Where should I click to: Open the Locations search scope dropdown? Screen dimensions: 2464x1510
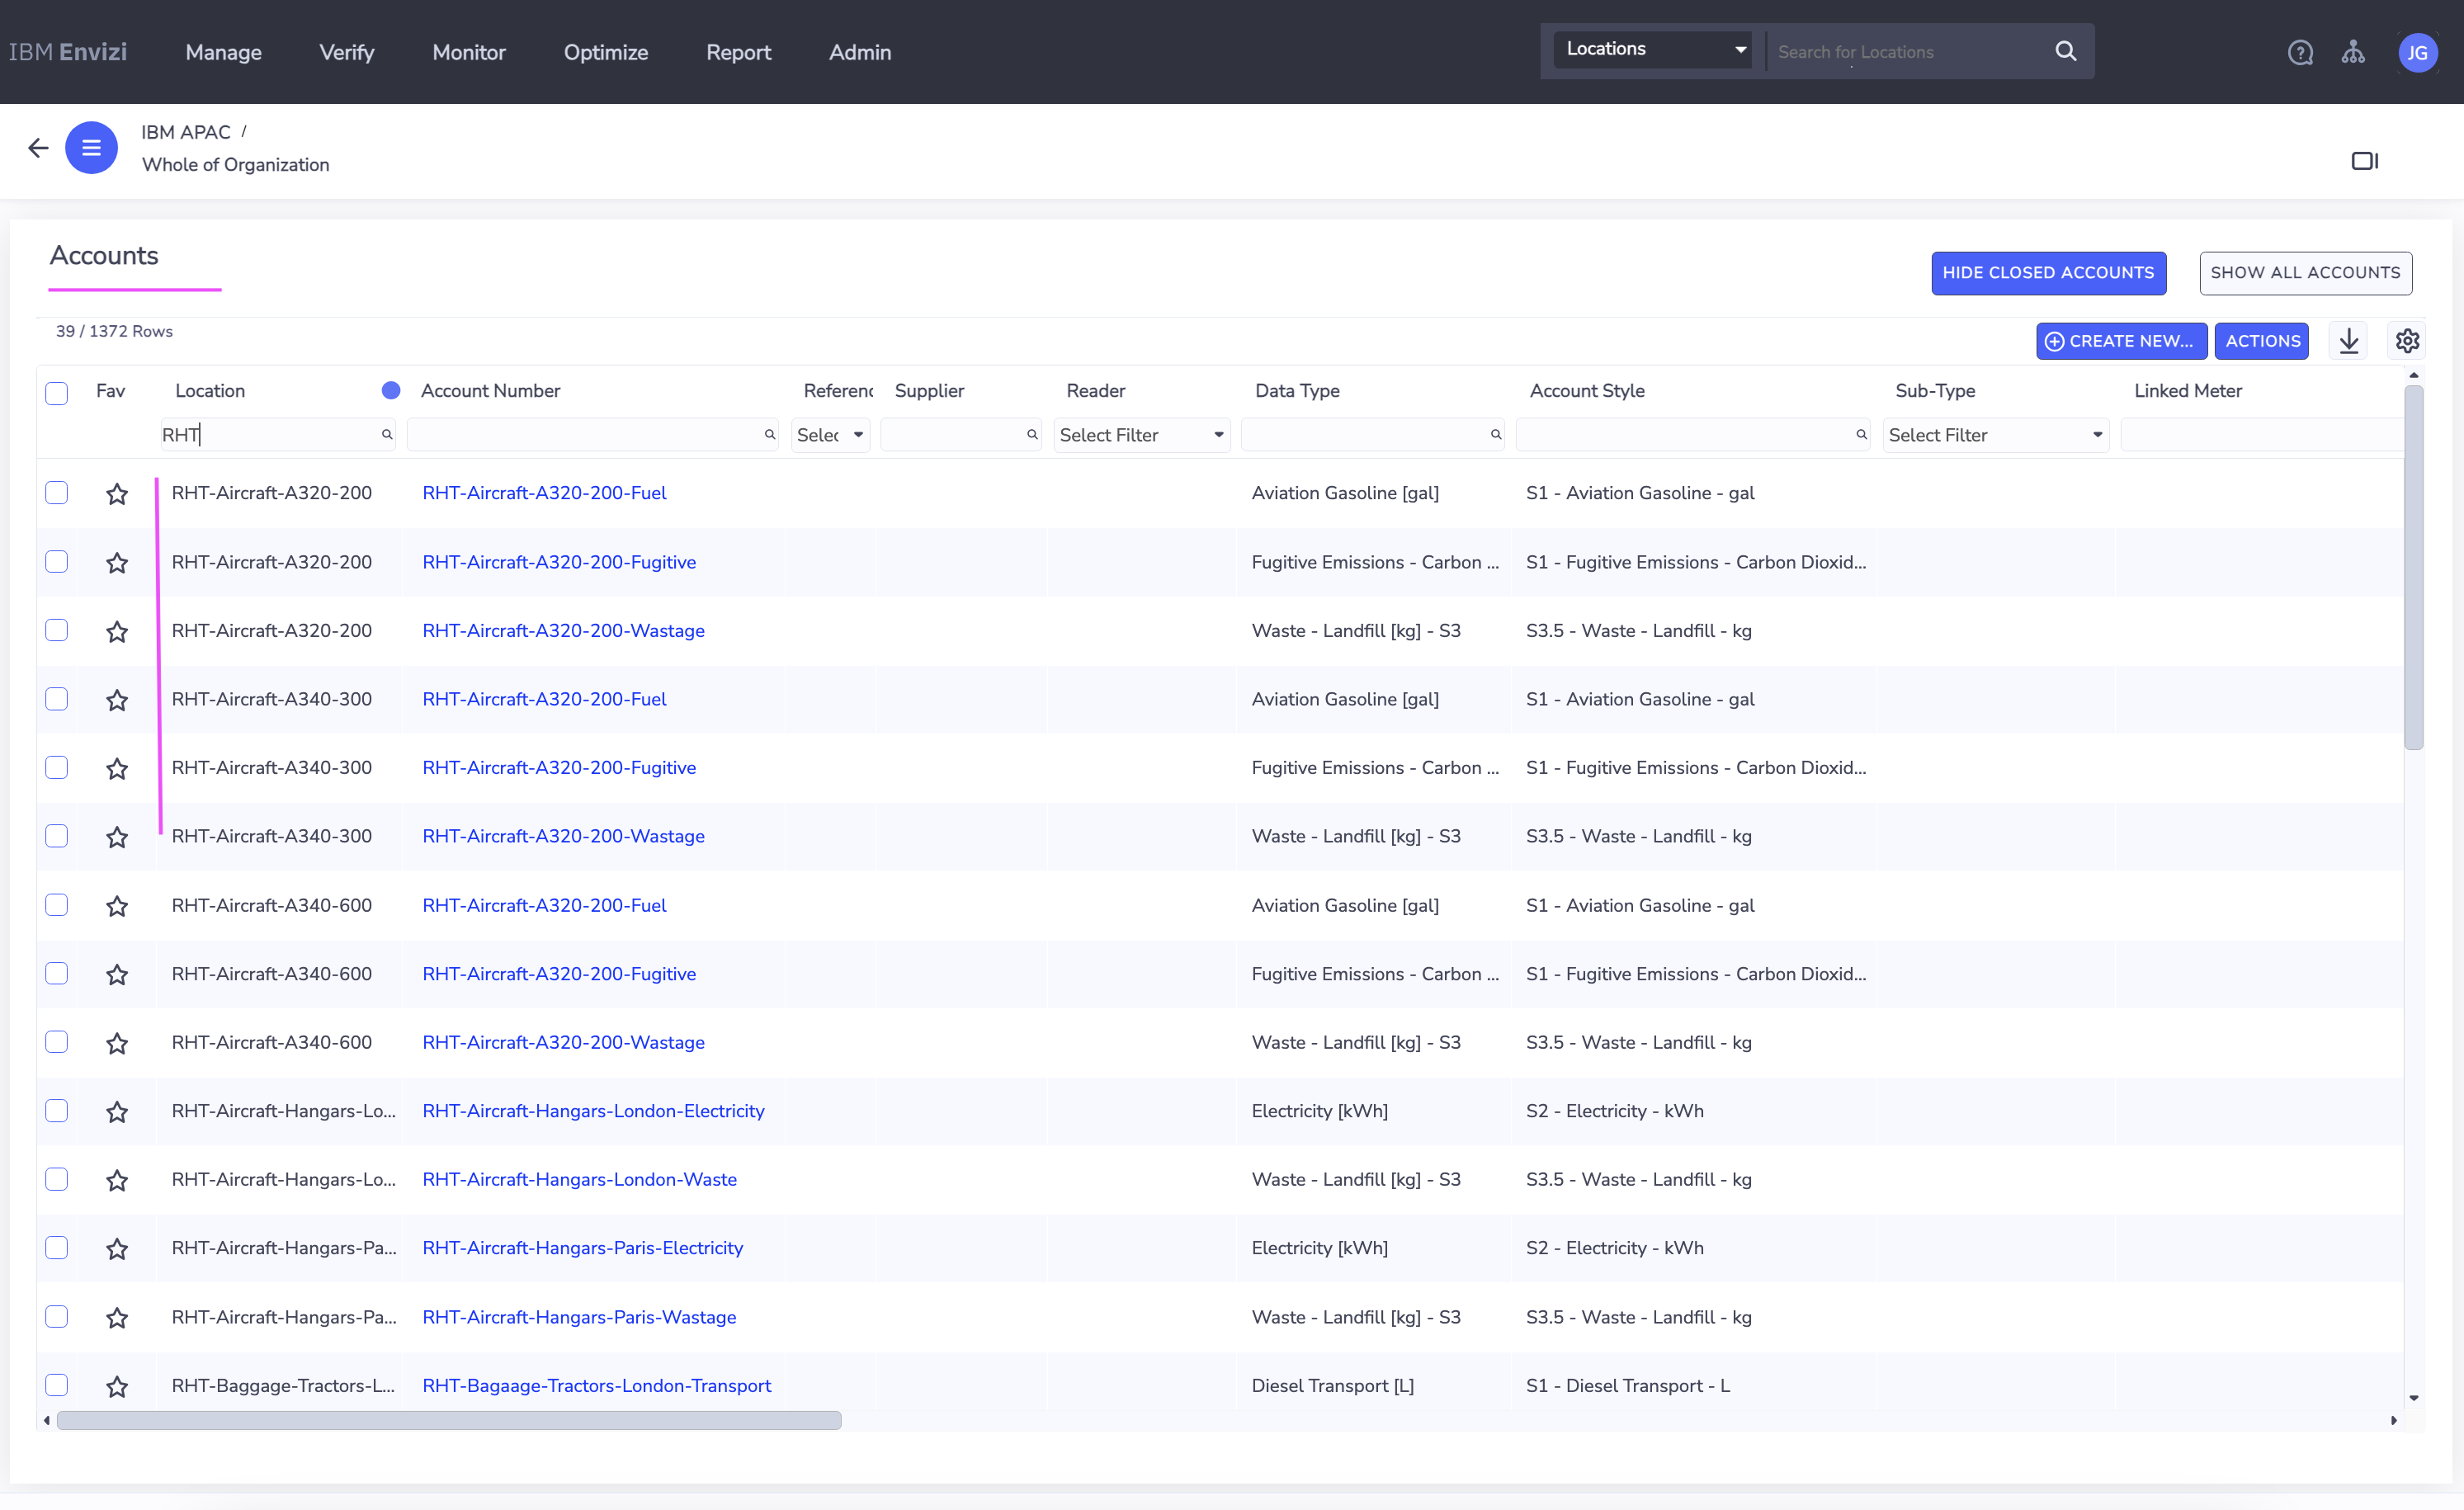pos(1653,49)
